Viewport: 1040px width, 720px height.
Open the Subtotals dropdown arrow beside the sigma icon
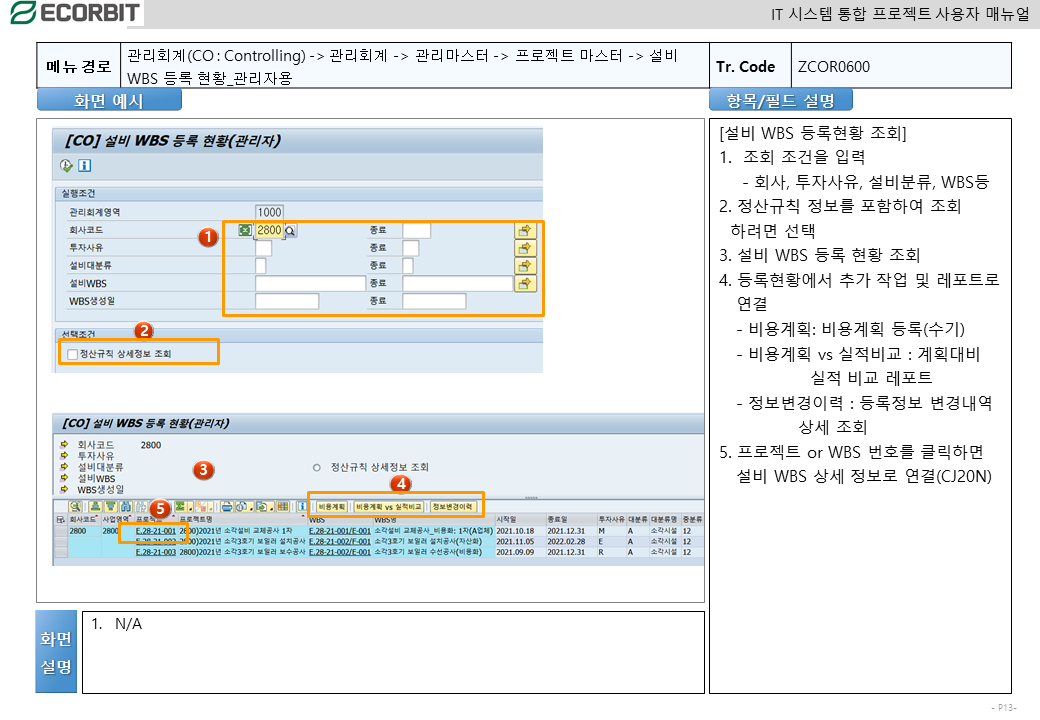(x=190, y=508)
